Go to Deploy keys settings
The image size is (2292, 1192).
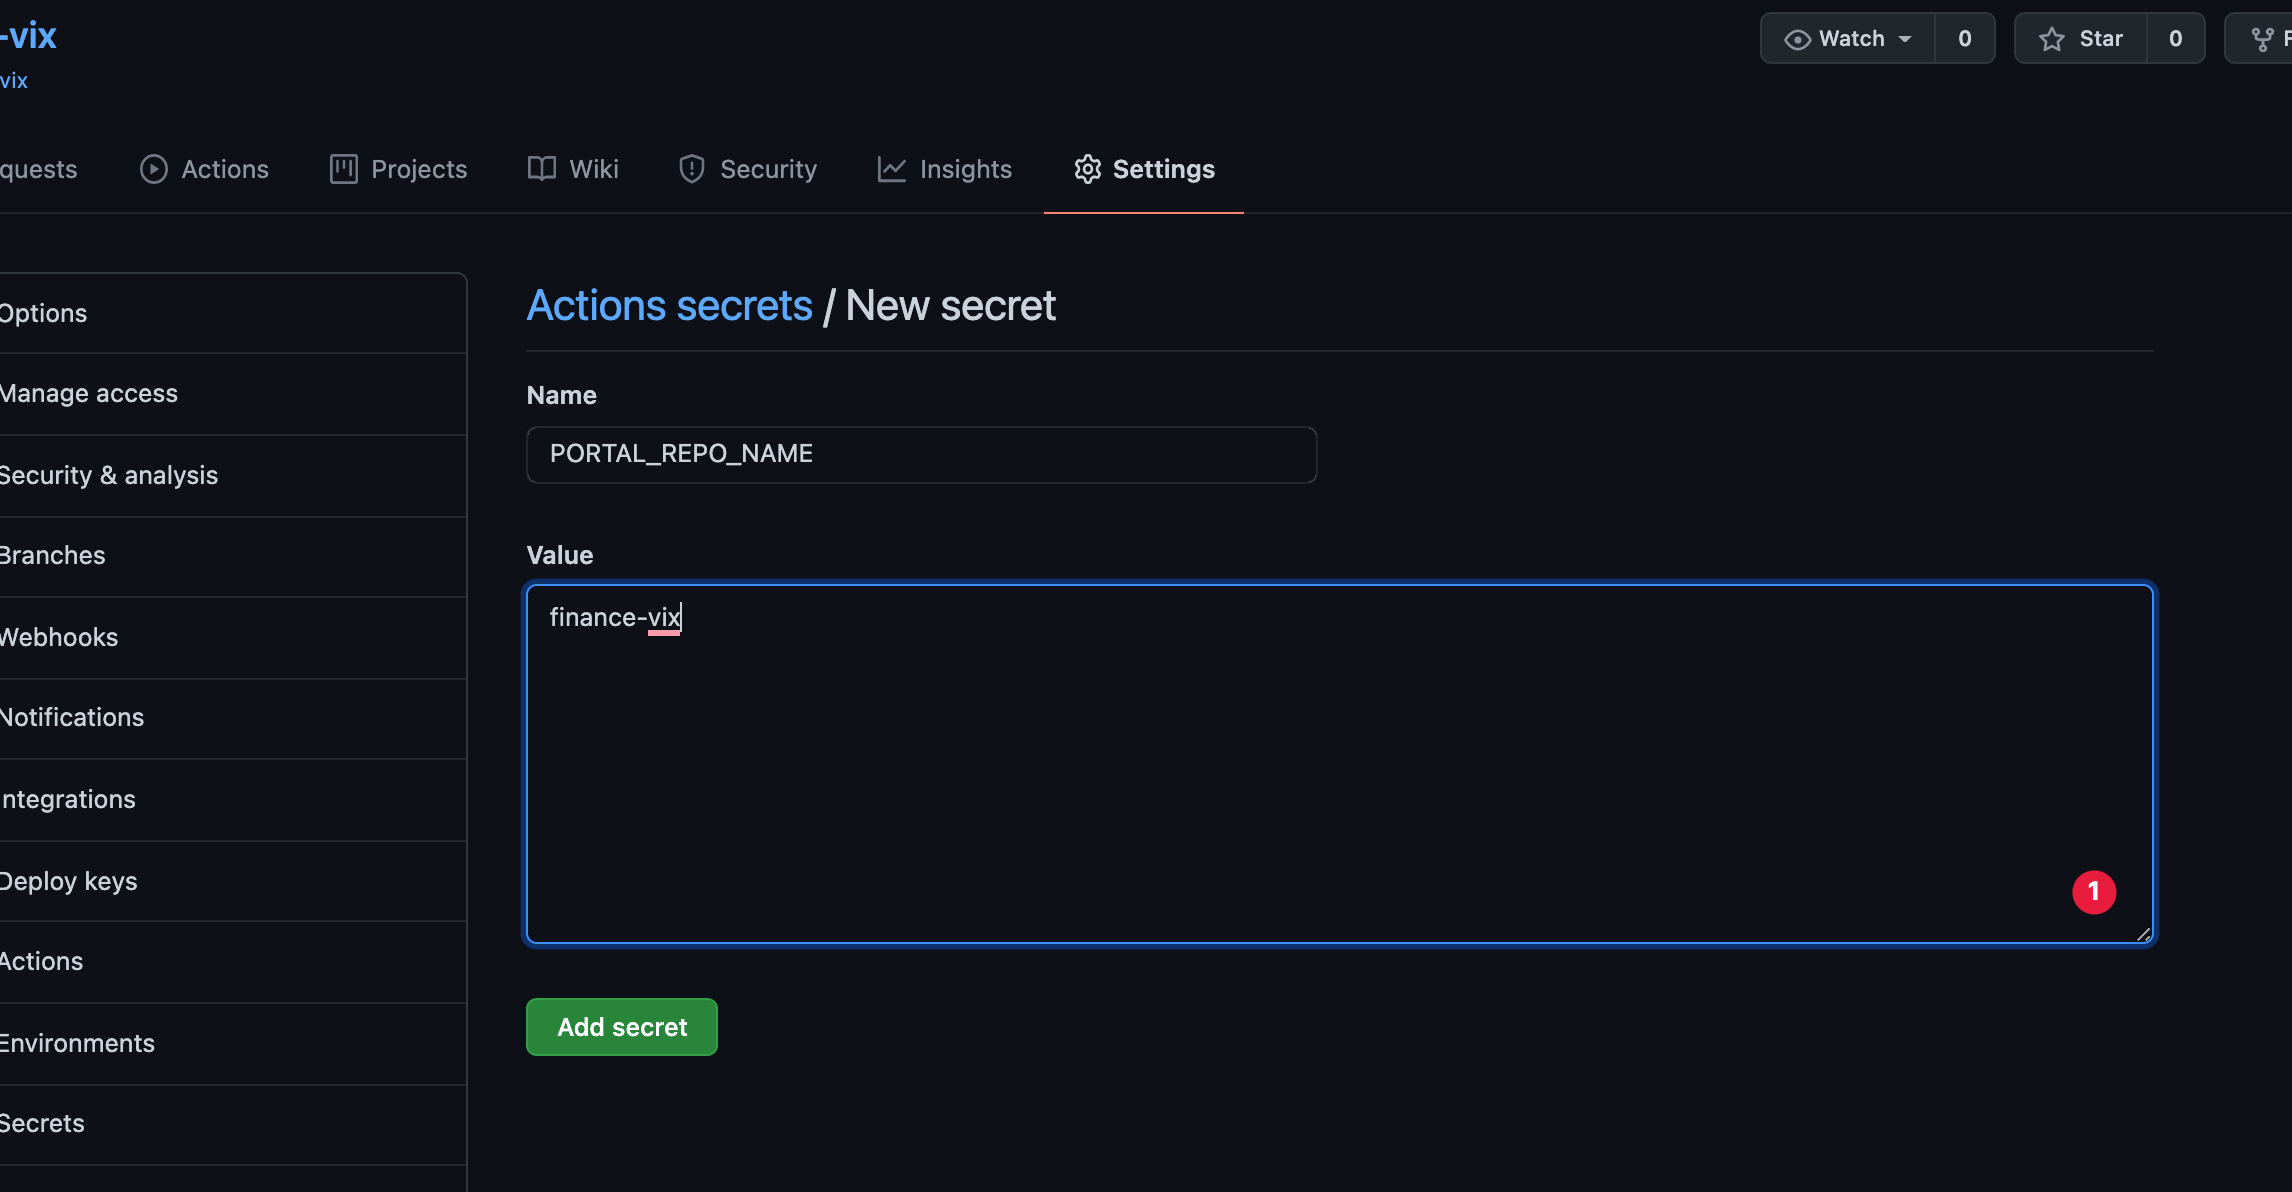pos(68,881)
